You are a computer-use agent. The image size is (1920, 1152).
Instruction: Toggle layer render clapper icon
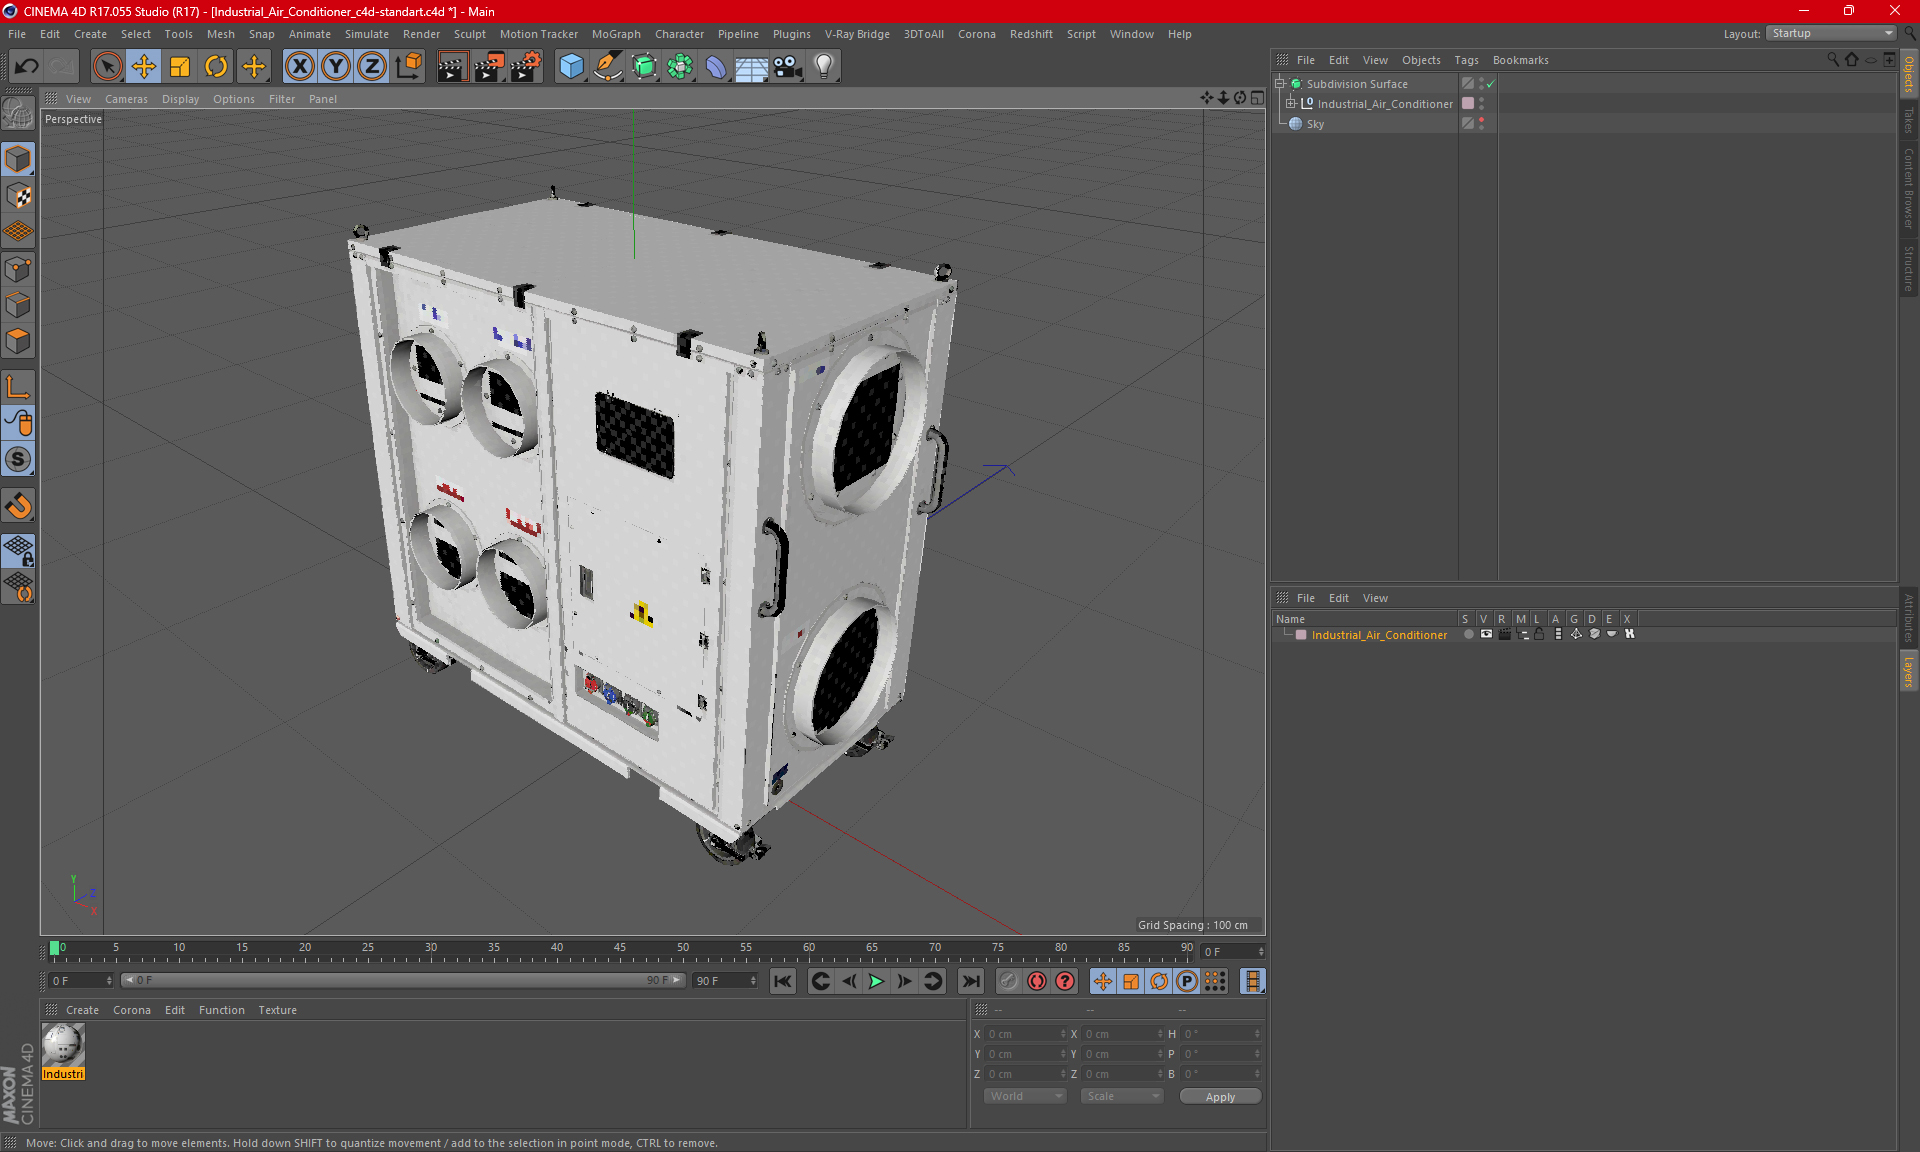[x=1504, y=634]
